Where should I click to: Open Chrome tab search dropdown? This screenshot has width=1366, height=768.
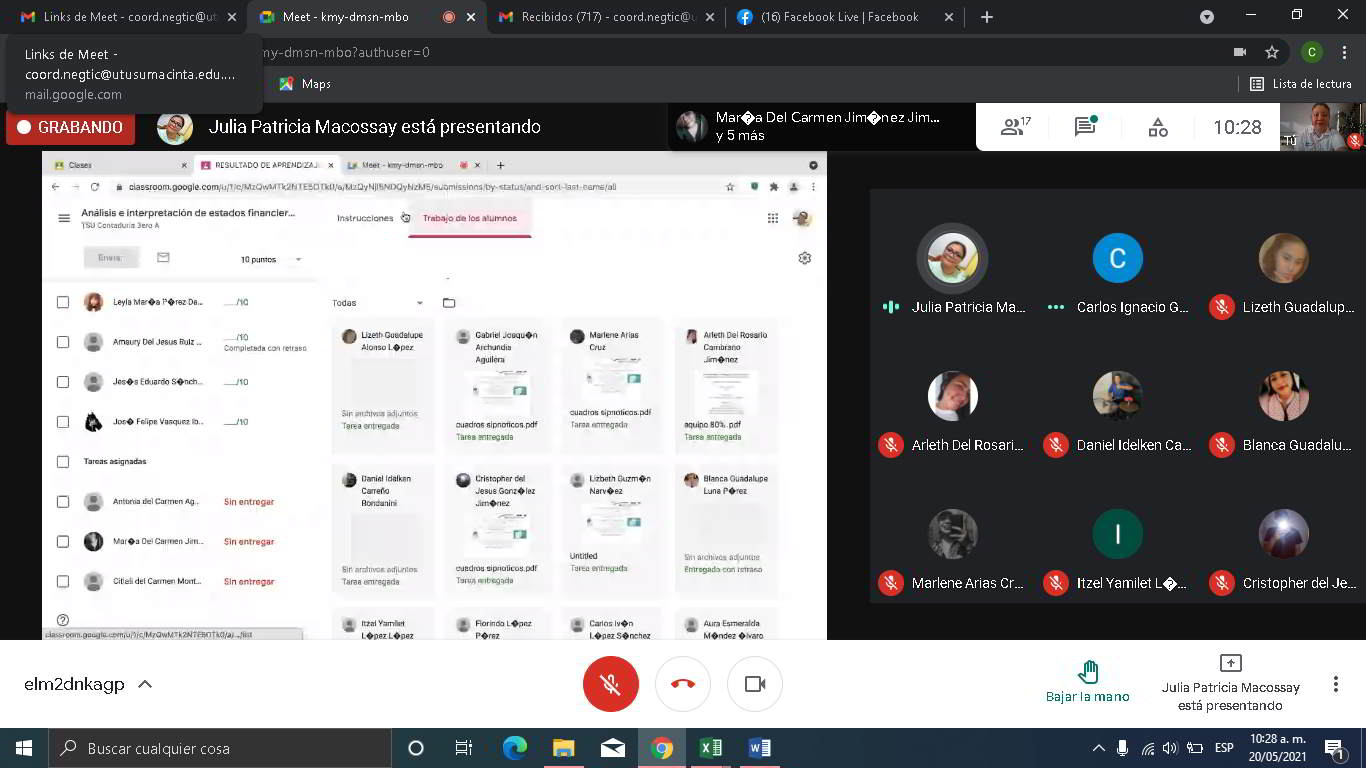coord(1207,17)
